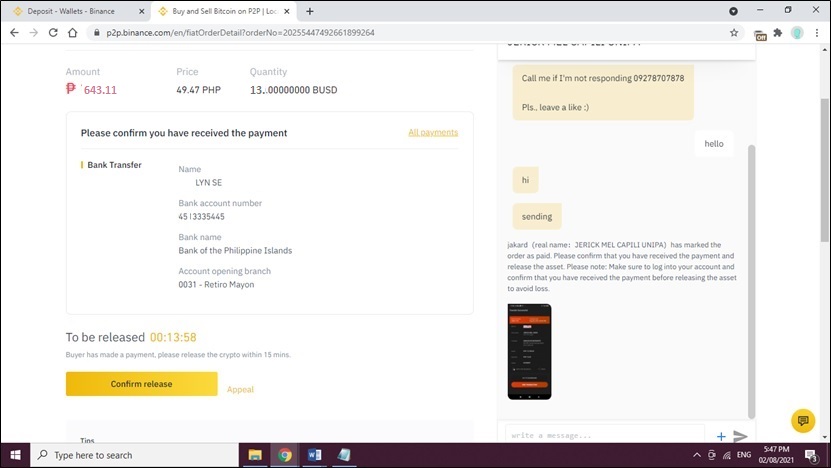Click the address bar URL
Screen dimensions: 831x468
[241, 32]
